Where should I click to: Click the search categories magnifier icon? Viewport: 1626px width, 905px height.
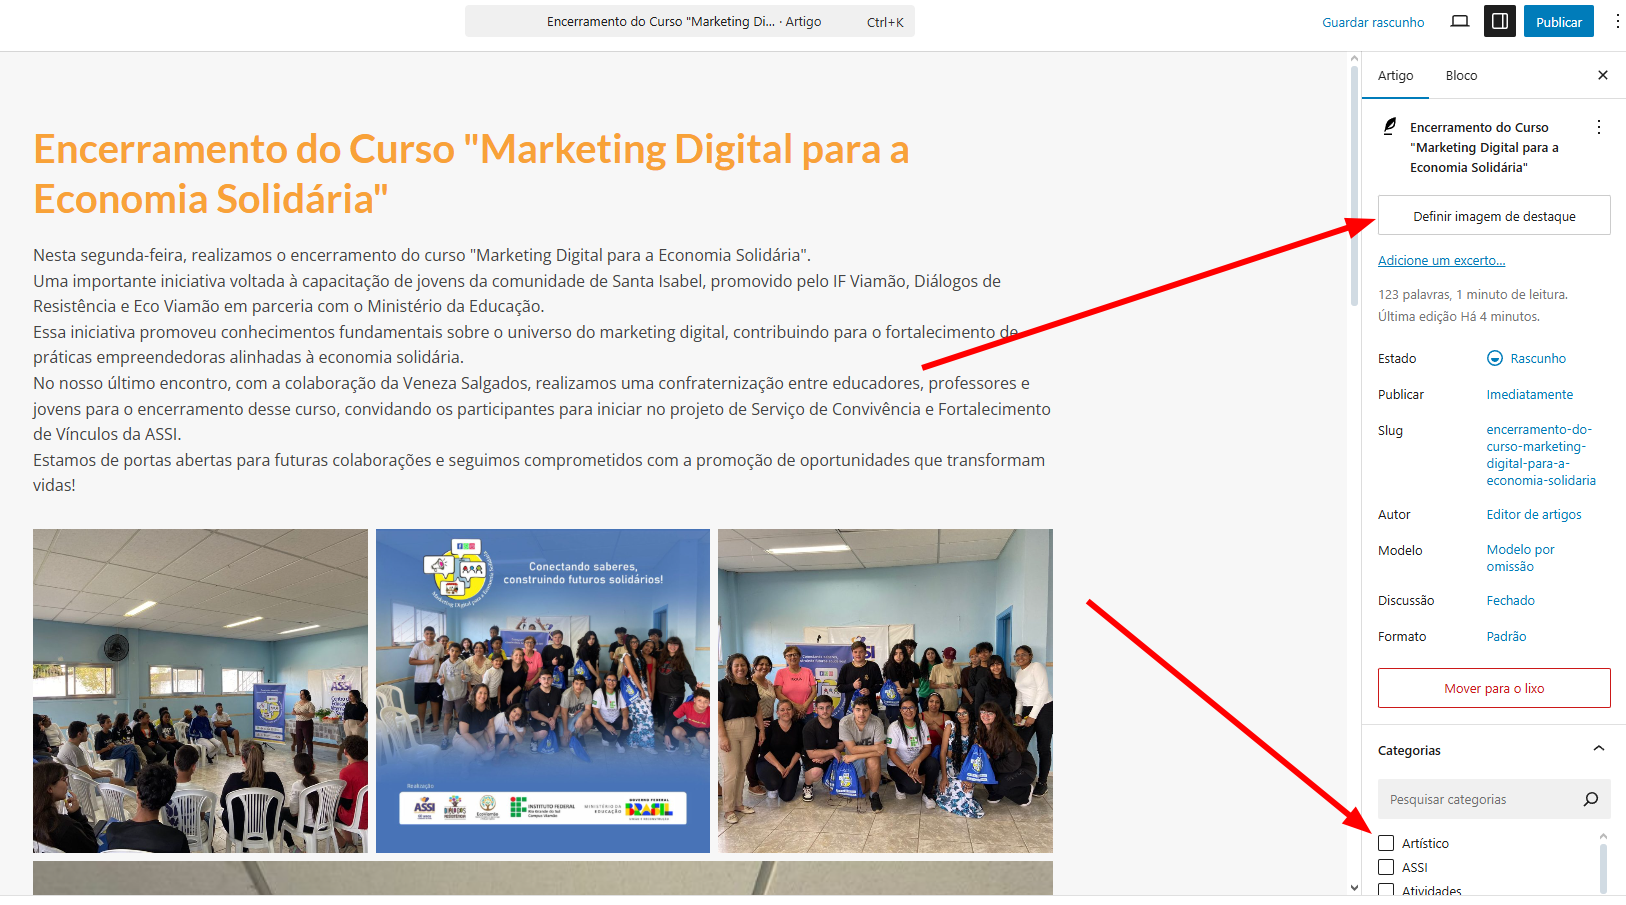[1590, 799]
